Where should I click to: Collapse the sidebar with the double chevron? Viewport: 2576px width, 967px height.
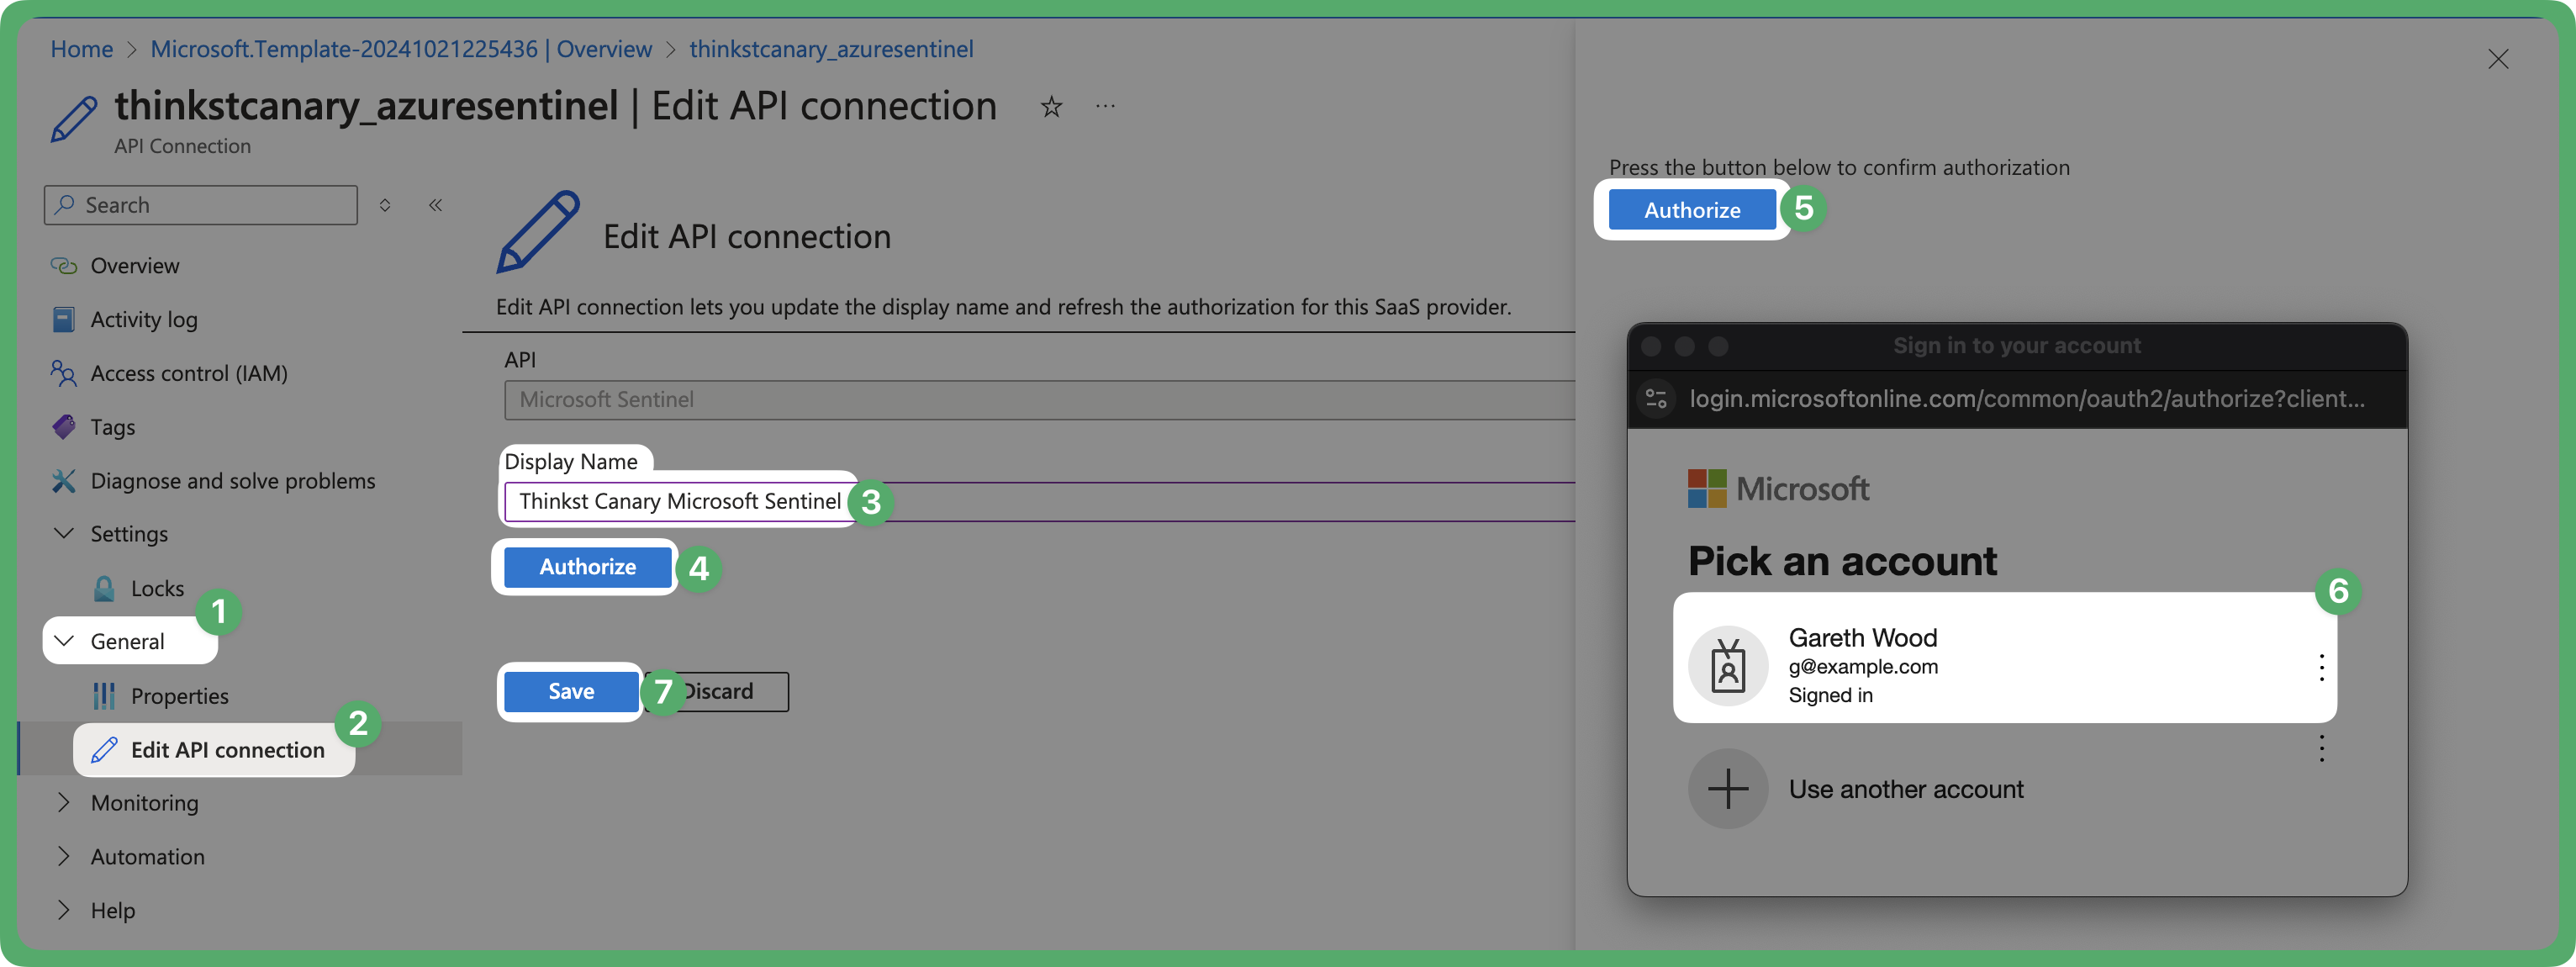[x=436, y=205]
